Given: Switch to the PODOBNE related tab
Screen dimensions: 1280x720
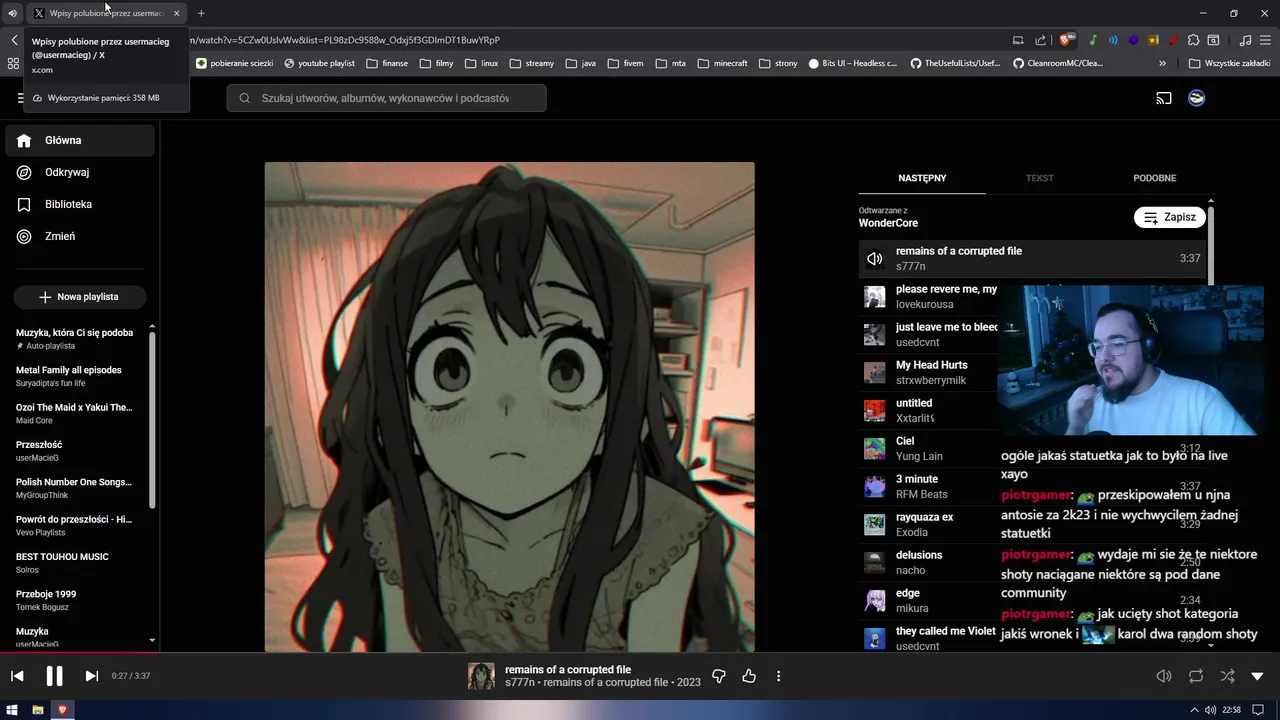Looking at the screenshot, I should pos(1154,178).
